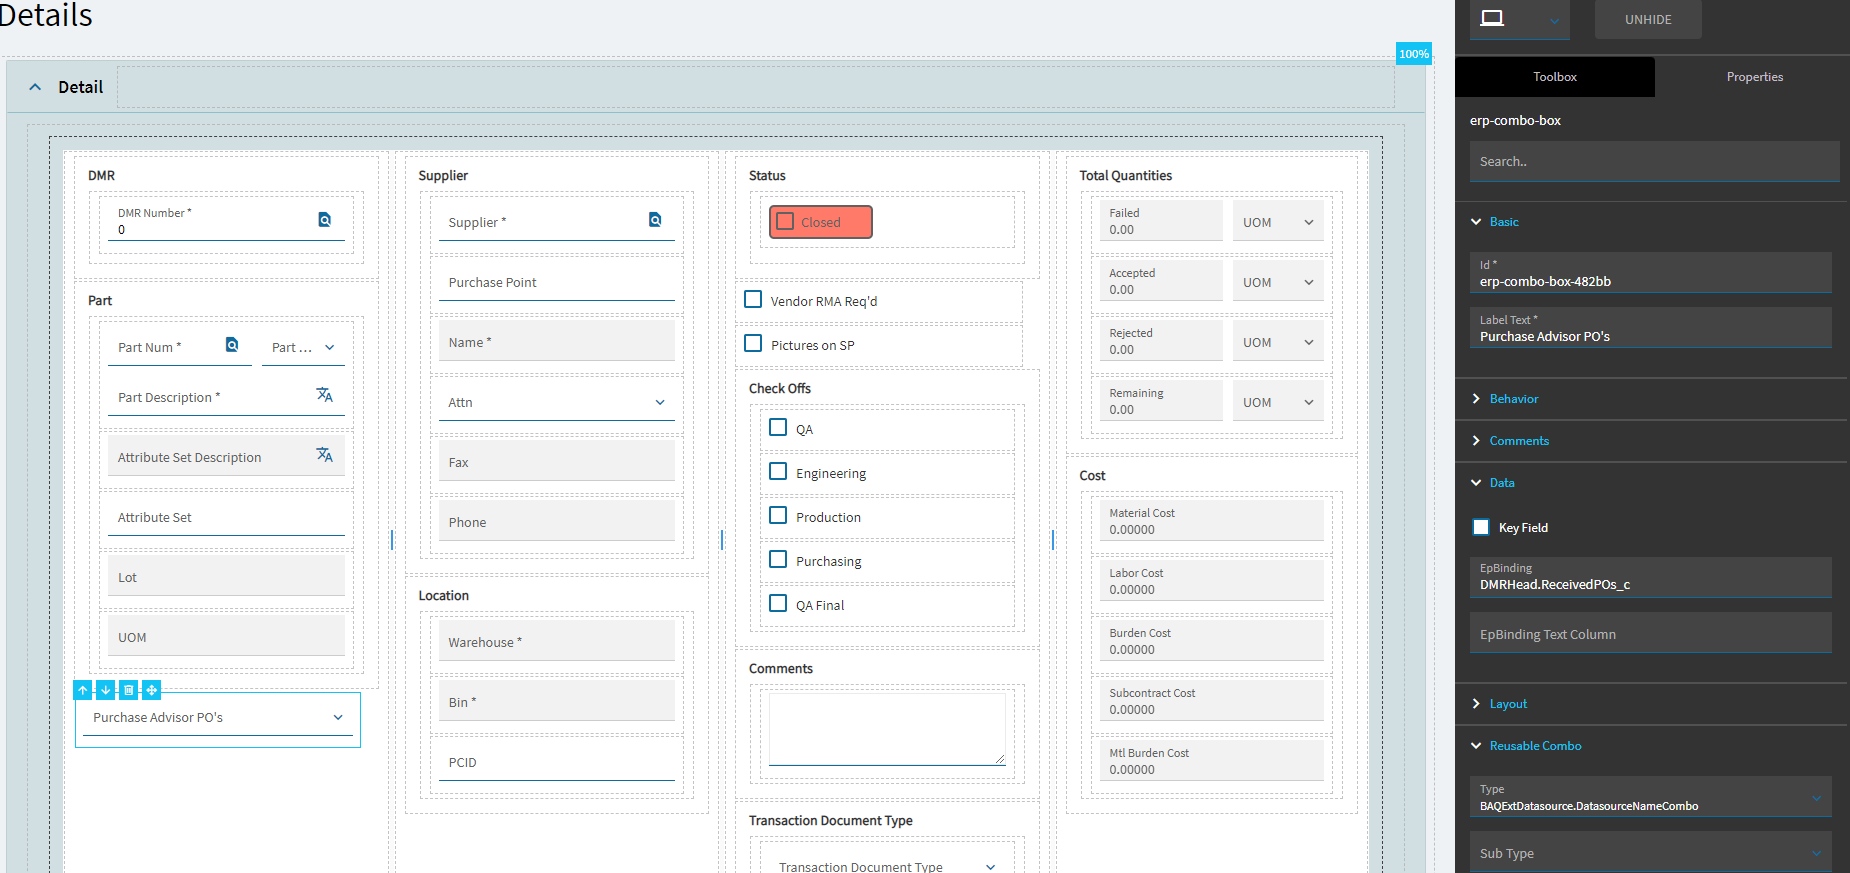
Task: Enable the Key Field checkbox
Action: (1481, 527)
